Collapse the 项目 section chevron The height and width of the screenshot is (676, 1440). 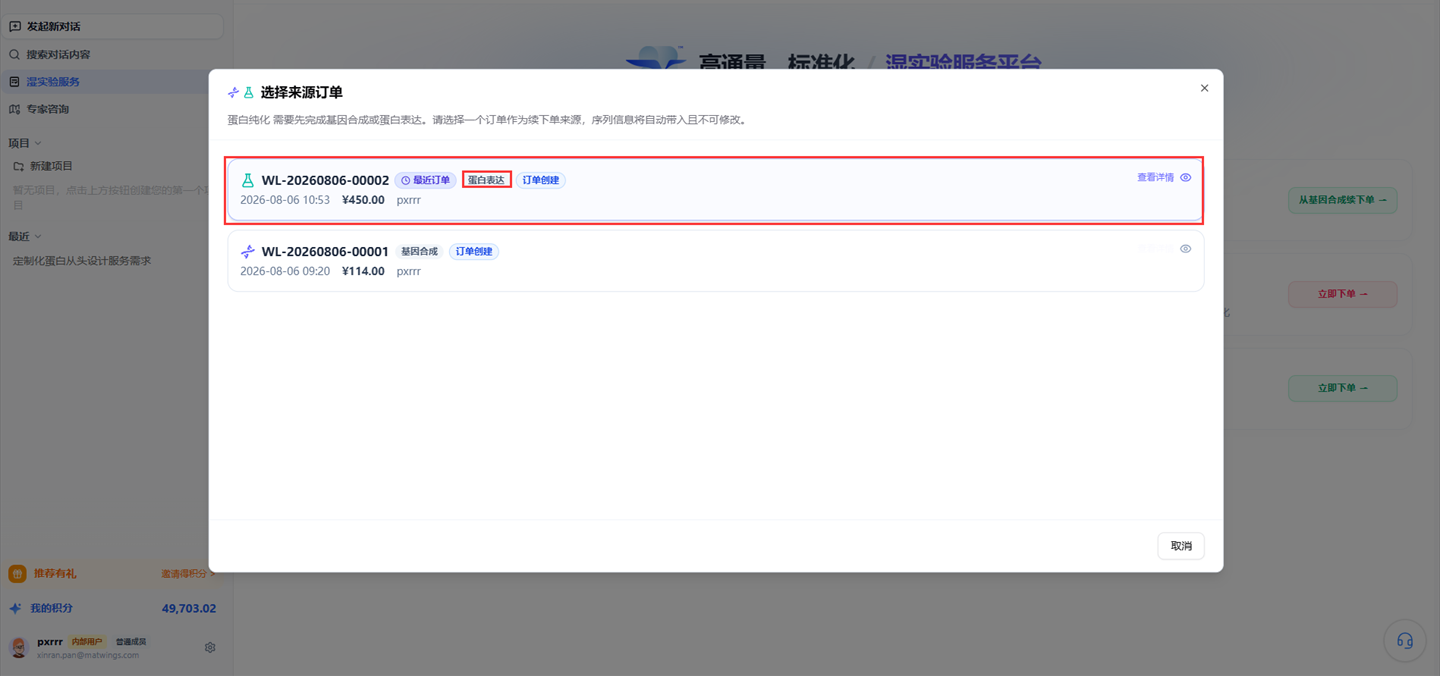(38, 143)
